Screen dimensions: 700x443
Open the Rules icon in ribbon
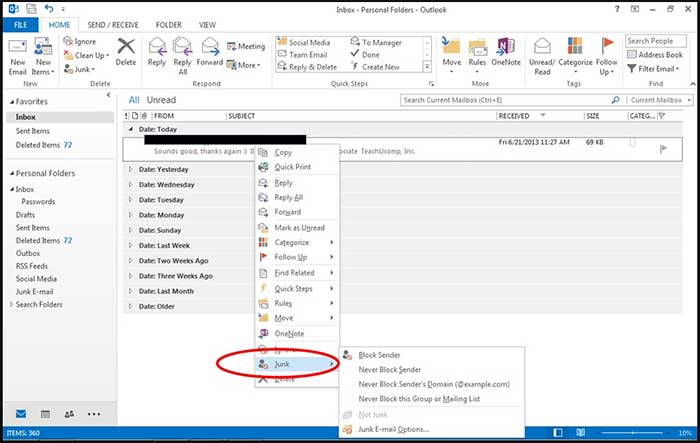[x=477, y=47]
